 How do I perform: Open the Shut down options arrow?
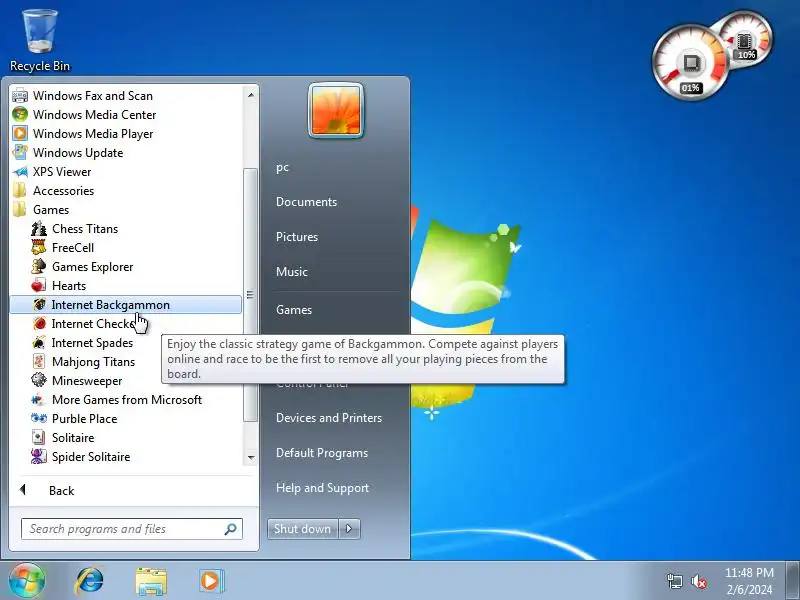349,529
